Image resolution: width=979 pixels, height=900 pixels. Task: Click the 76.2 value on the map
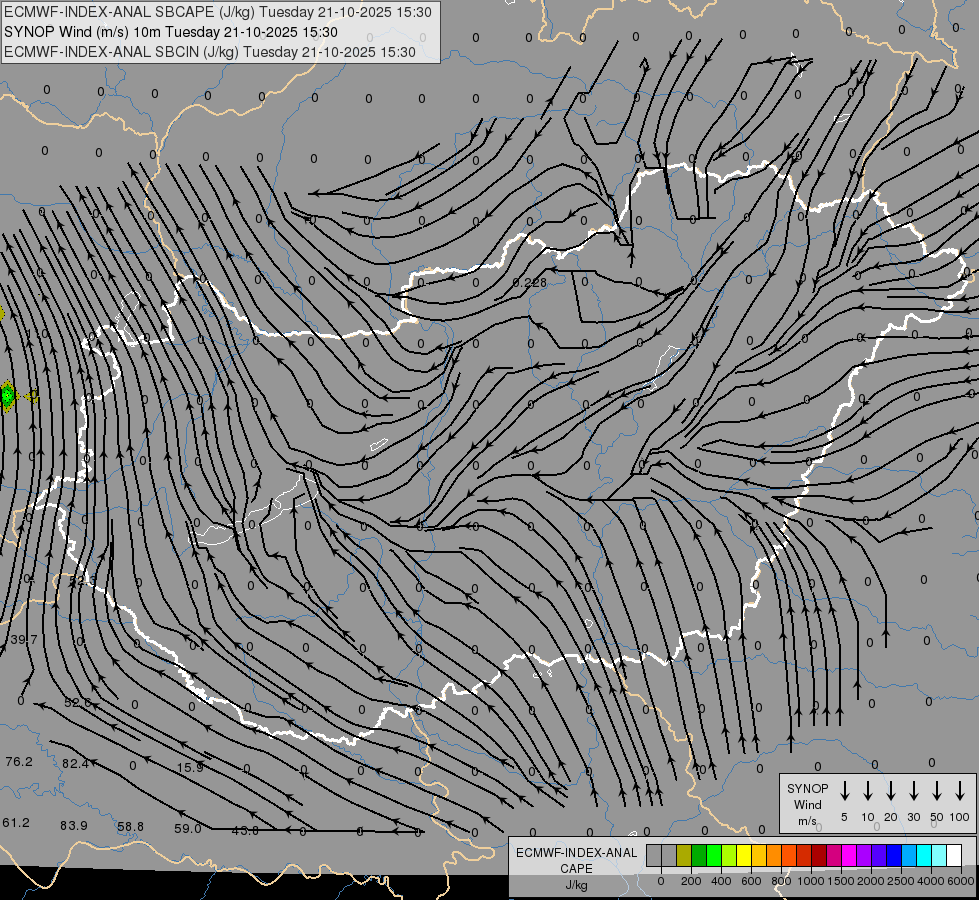(x=19, y=762)
